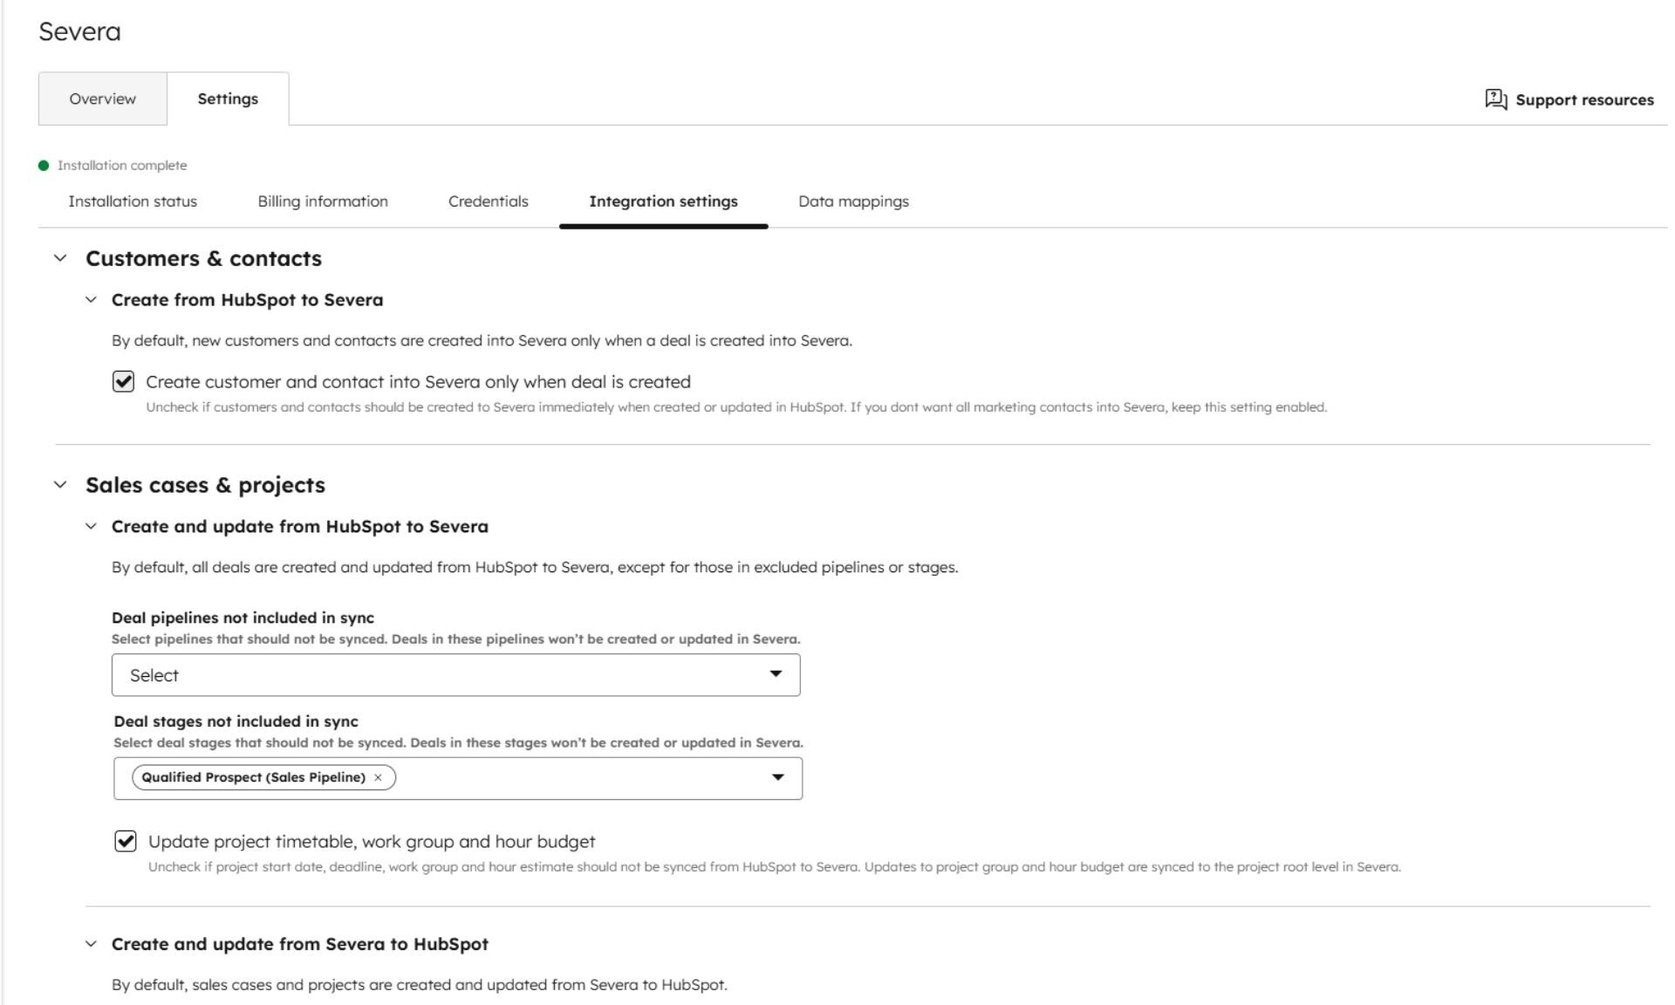Viewport: 1675px width, 1005px height.
Task: Go to the Credentials tab
Action: (x=488, y=201)
